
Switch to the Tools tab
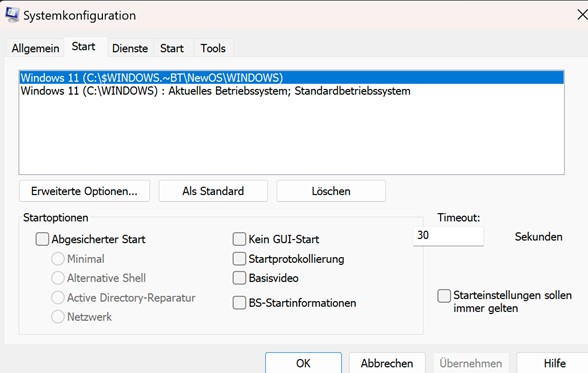213,48
